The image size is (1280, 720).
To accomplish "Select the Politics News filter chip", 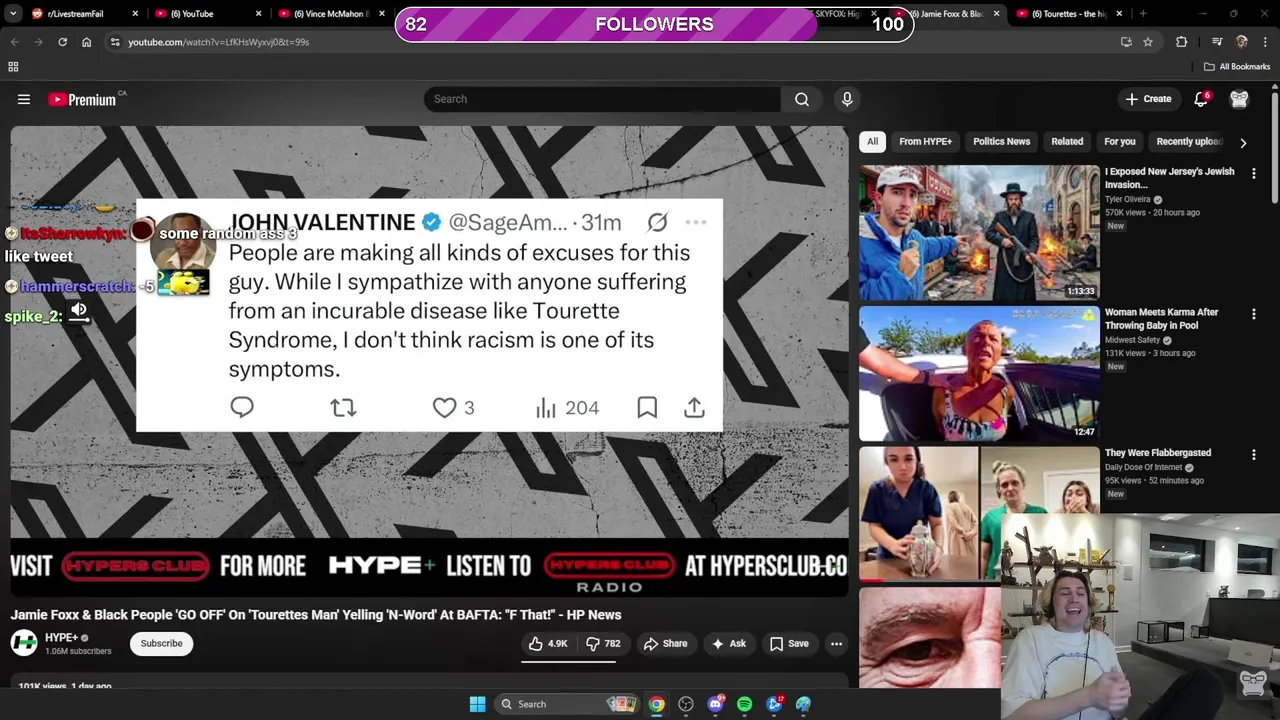I will click(x=1001, y=142).
